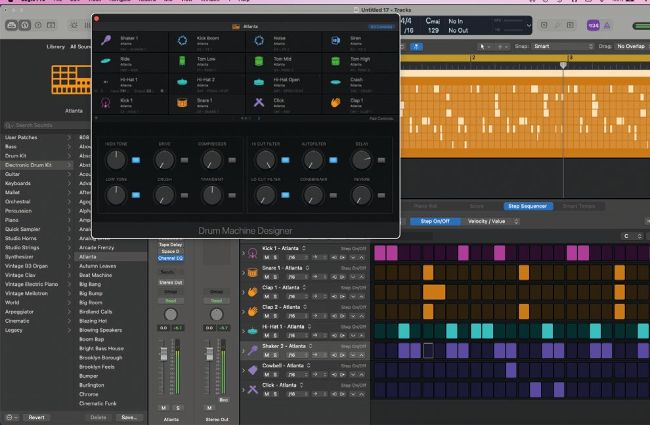Screen dimensions: 650x425
Task: Toggle the High Tone effect button
Action: [x=136, y=160]
